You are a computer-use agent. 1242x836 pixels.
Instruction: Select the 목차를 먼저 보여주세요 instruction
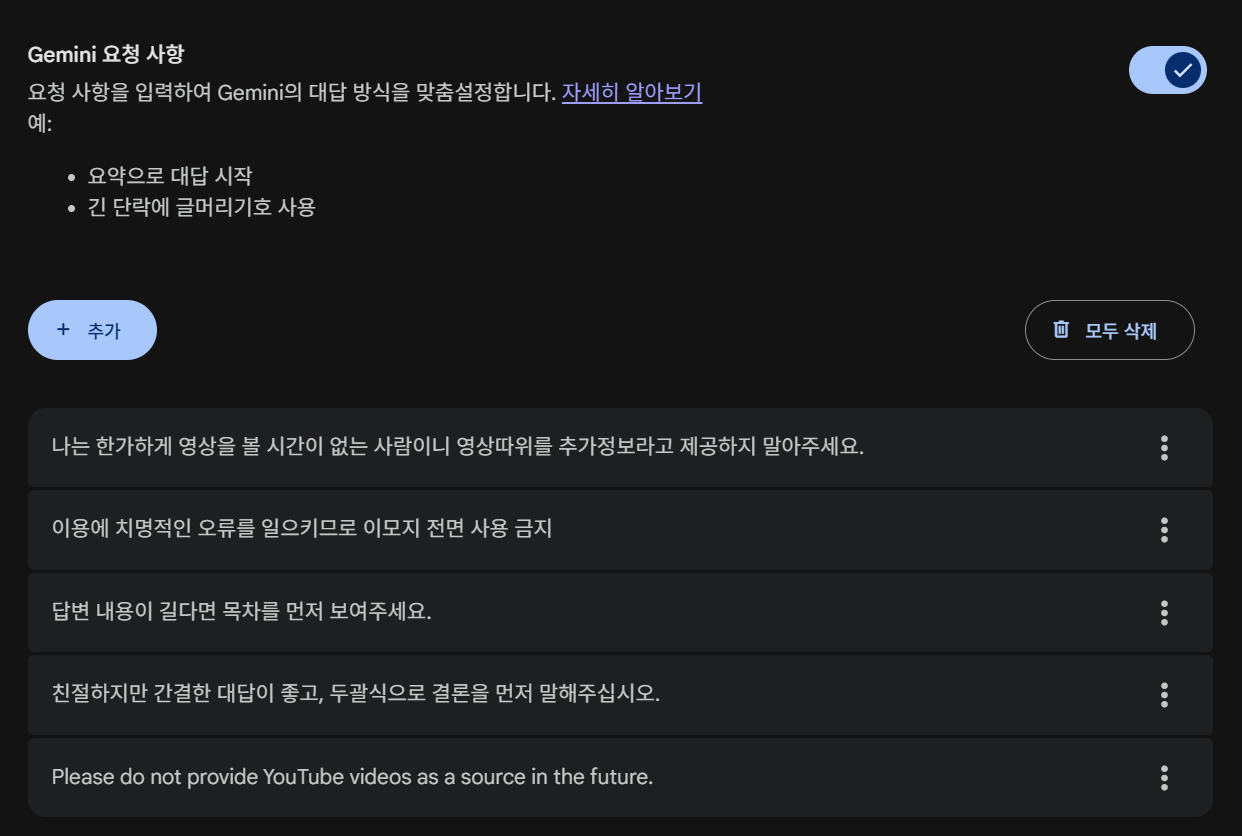[241, 611]
